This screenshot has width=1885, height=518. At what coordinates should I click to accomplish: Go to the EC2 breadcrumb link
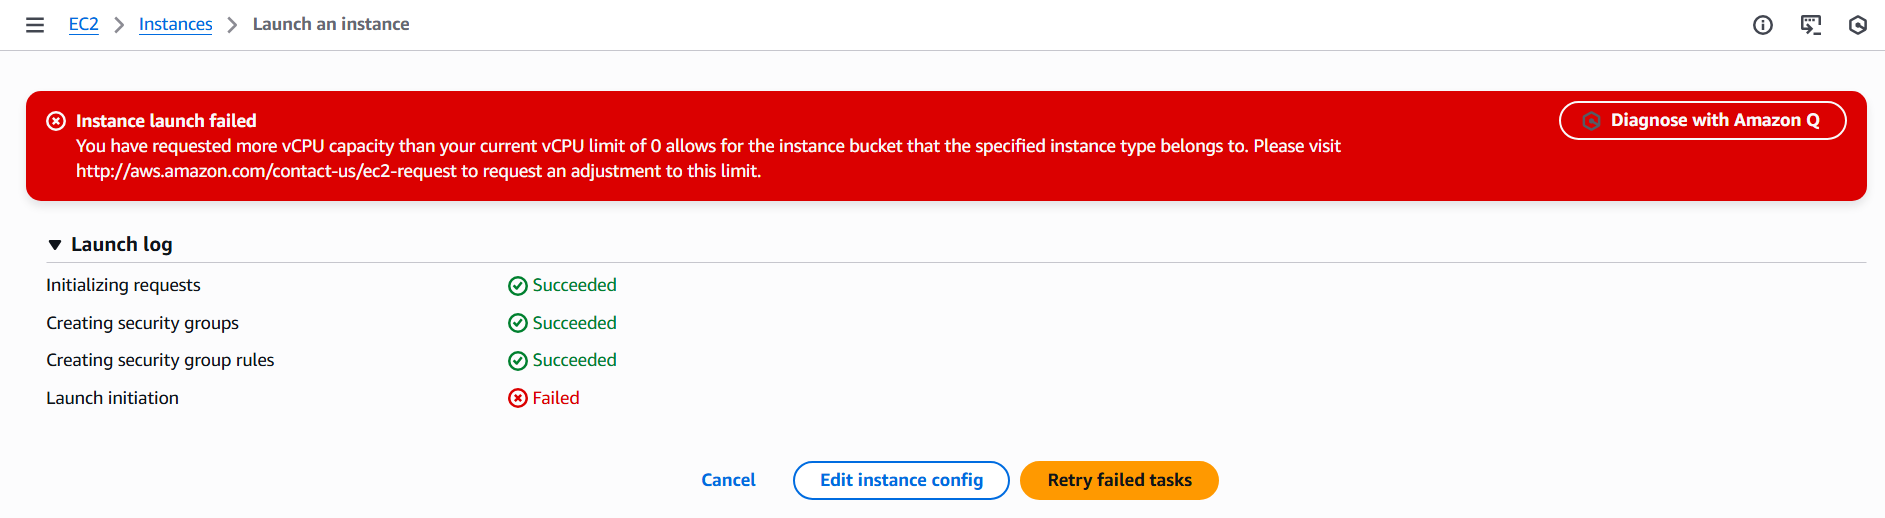[83, 24]
